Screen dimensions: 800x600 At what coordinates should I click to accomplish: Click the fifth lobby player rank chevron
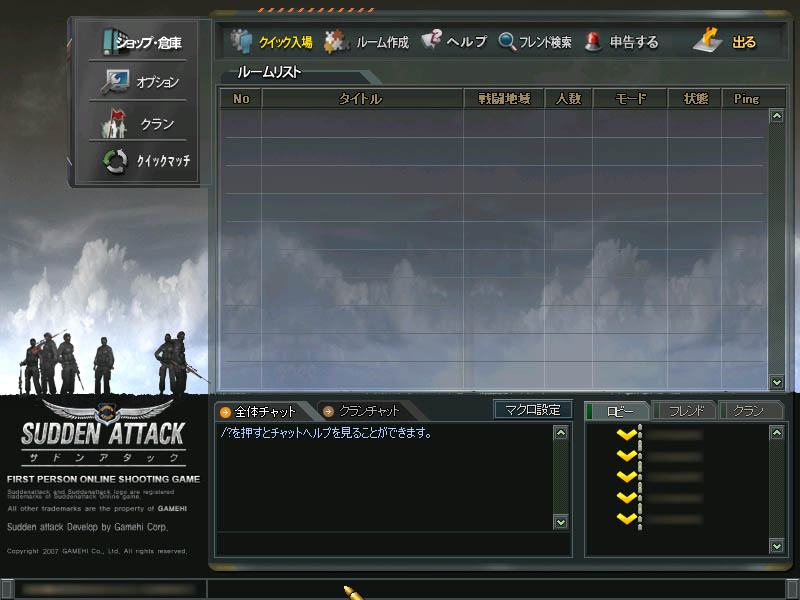click(627, 518)
